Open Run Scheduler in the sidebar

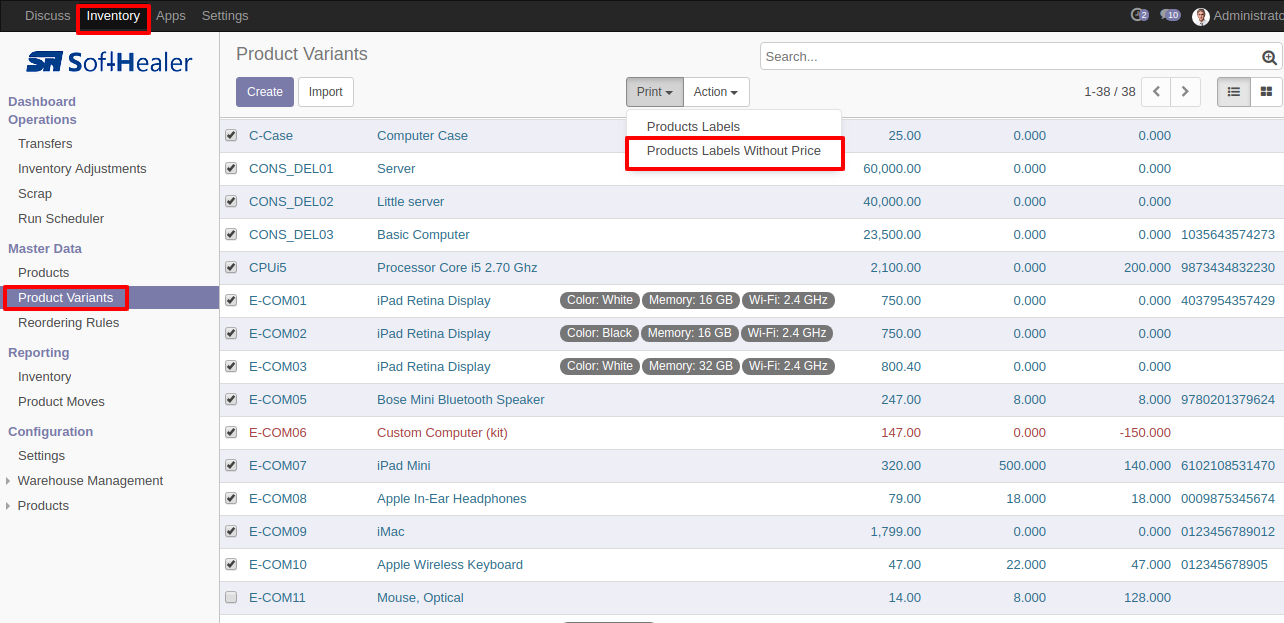61,219
